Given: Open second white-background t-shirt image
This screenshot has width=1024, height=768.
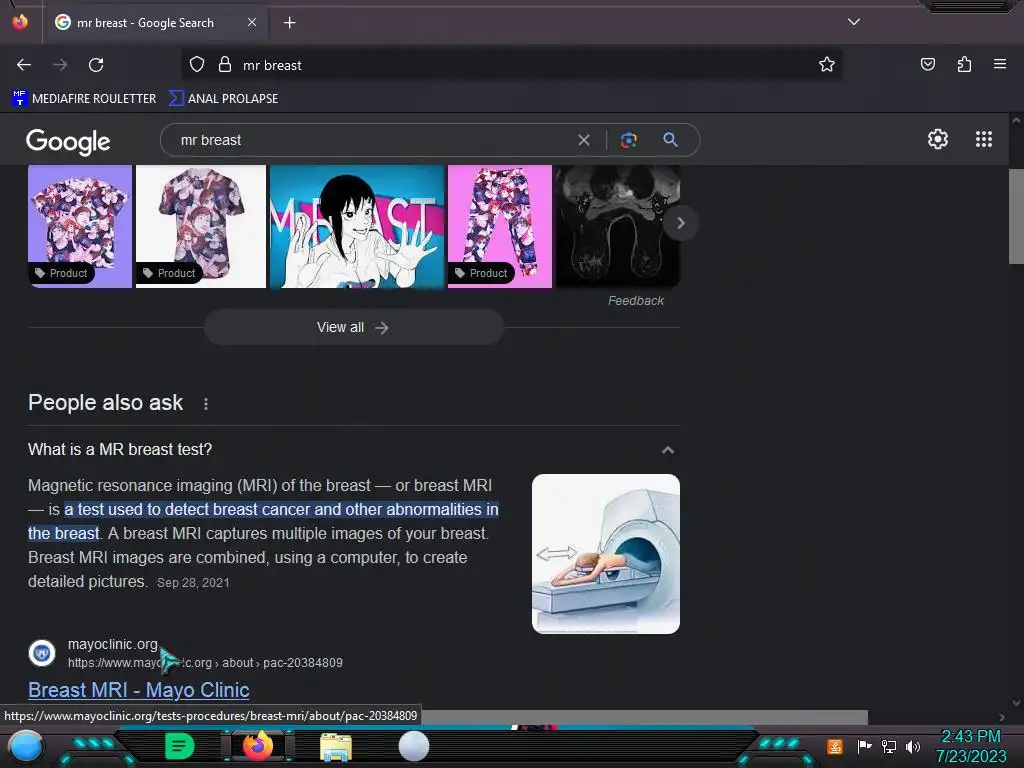Looking at the screenshot, I should (200, 226).
